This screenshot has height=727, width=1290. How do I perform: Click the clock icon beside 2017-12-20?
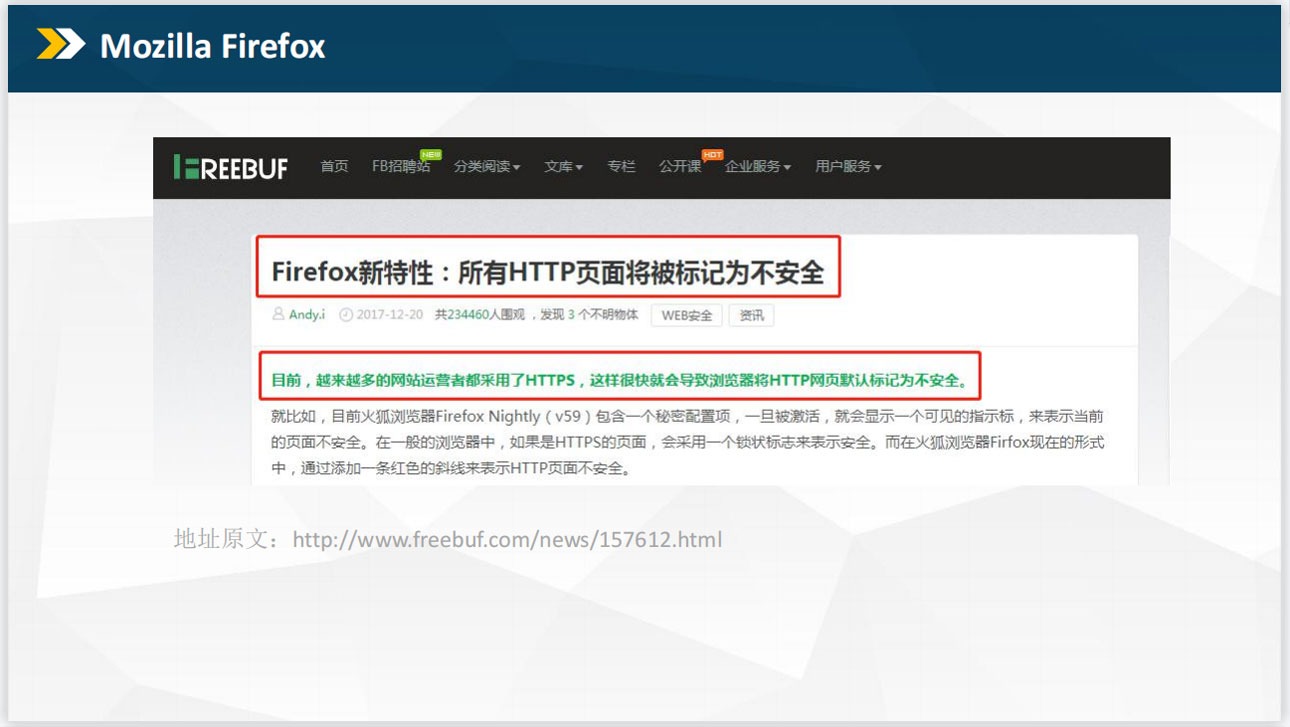[x=346, y=315]
